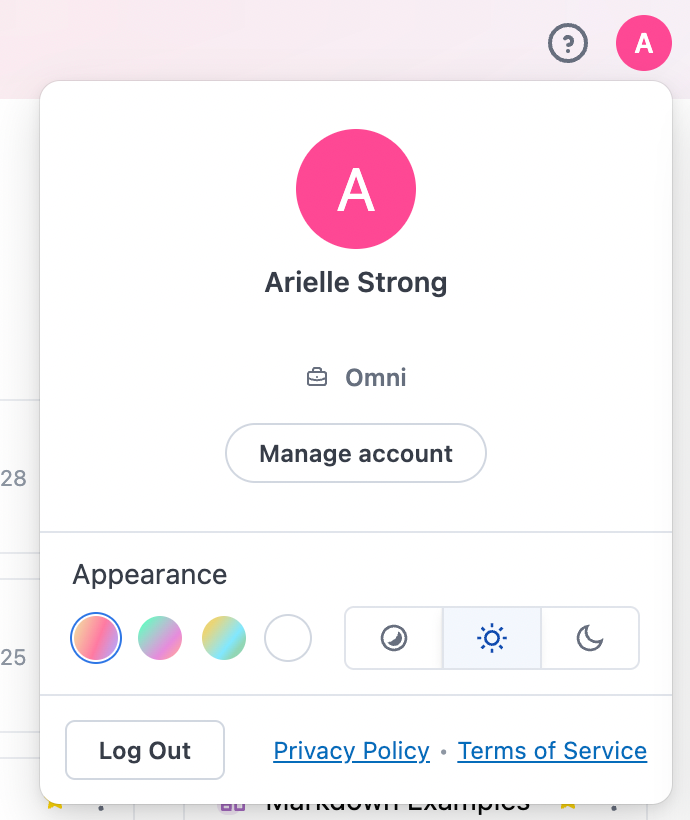
Task: Switch to dark mode with the moon icon
Action: click(589, 638)
